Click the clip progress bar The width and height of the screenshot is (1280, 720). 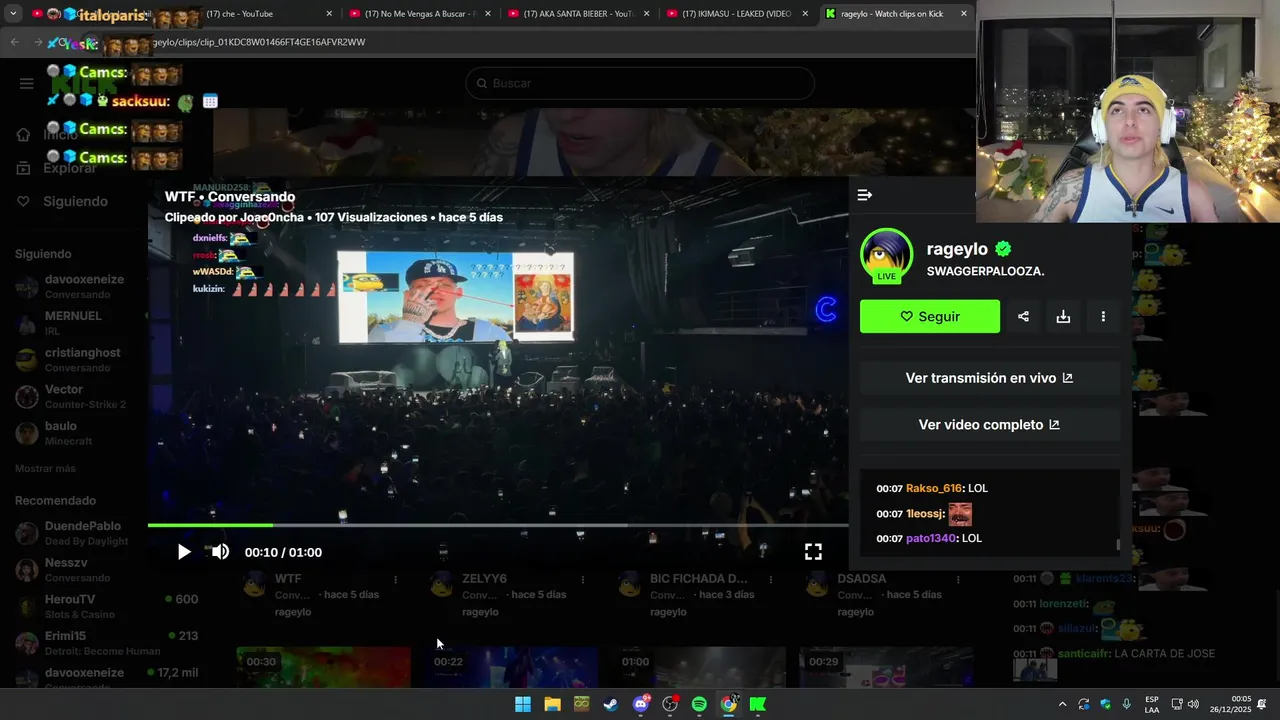(498, 525)
